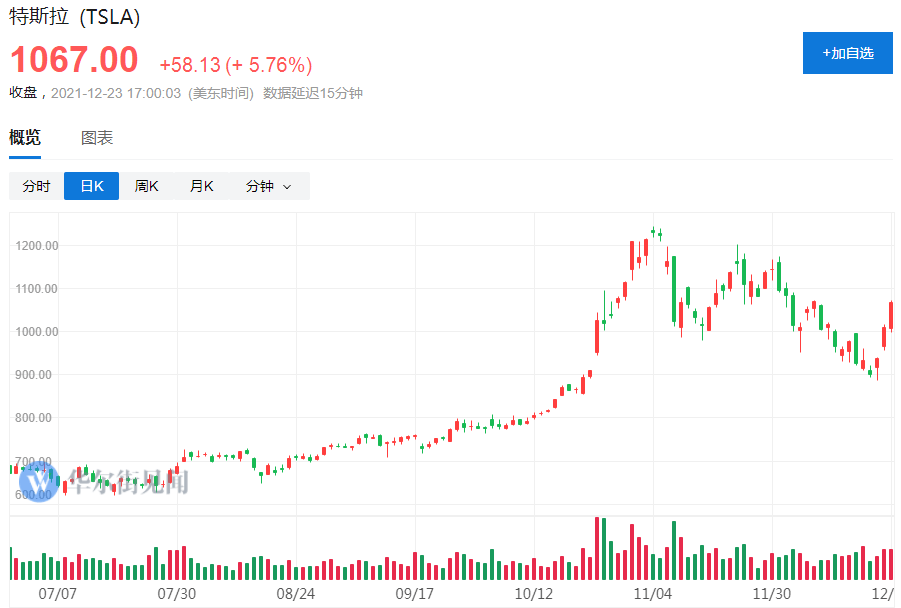Switch to the 图表 chart tab

(96, 137)
